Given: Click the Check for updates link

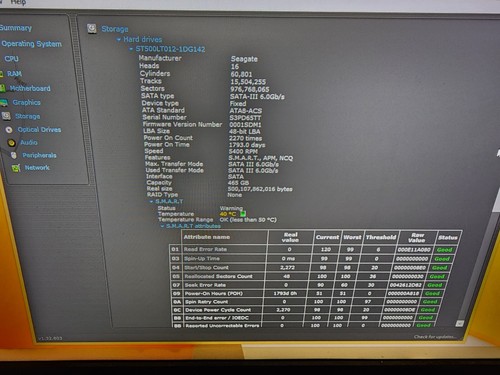Looking at the screenshot, I should pos(435,337).
